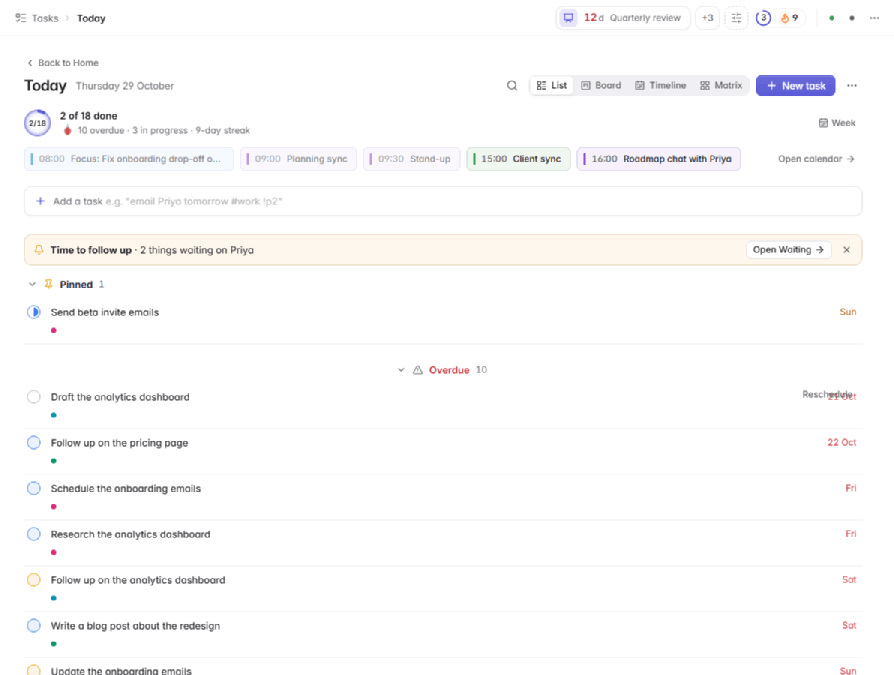Dismiss the Time to follow up banner
The image size is (894, 675).
point(847,250)
